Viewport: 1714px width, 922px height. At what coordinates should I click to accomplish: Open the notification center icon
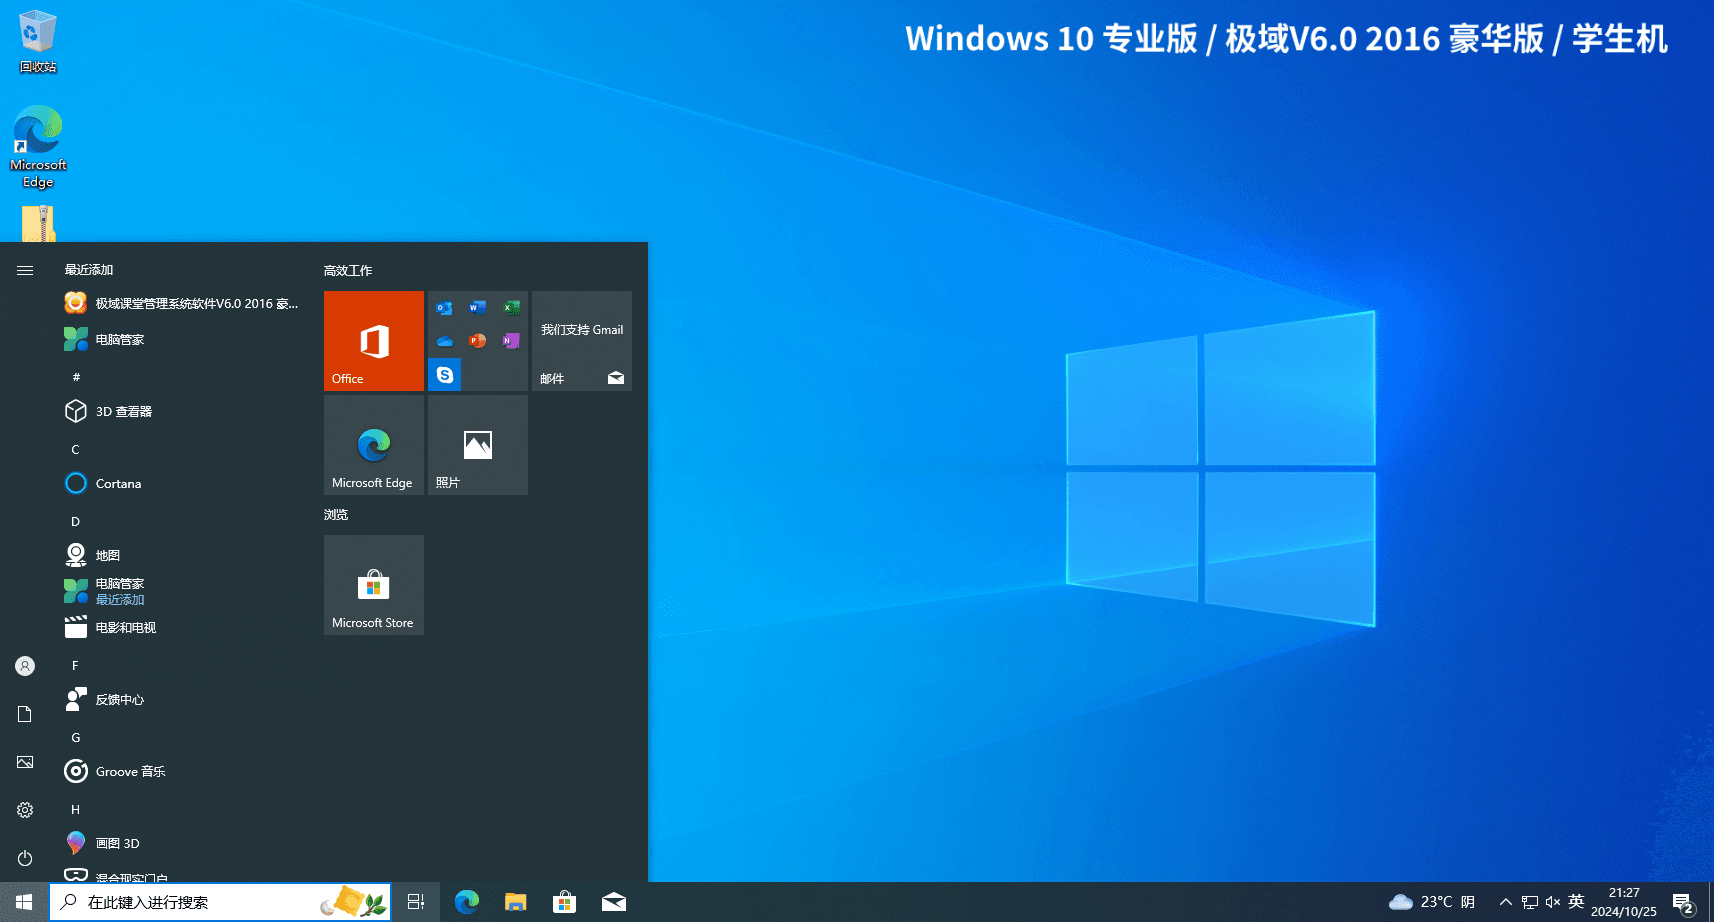click(1684, 902)
